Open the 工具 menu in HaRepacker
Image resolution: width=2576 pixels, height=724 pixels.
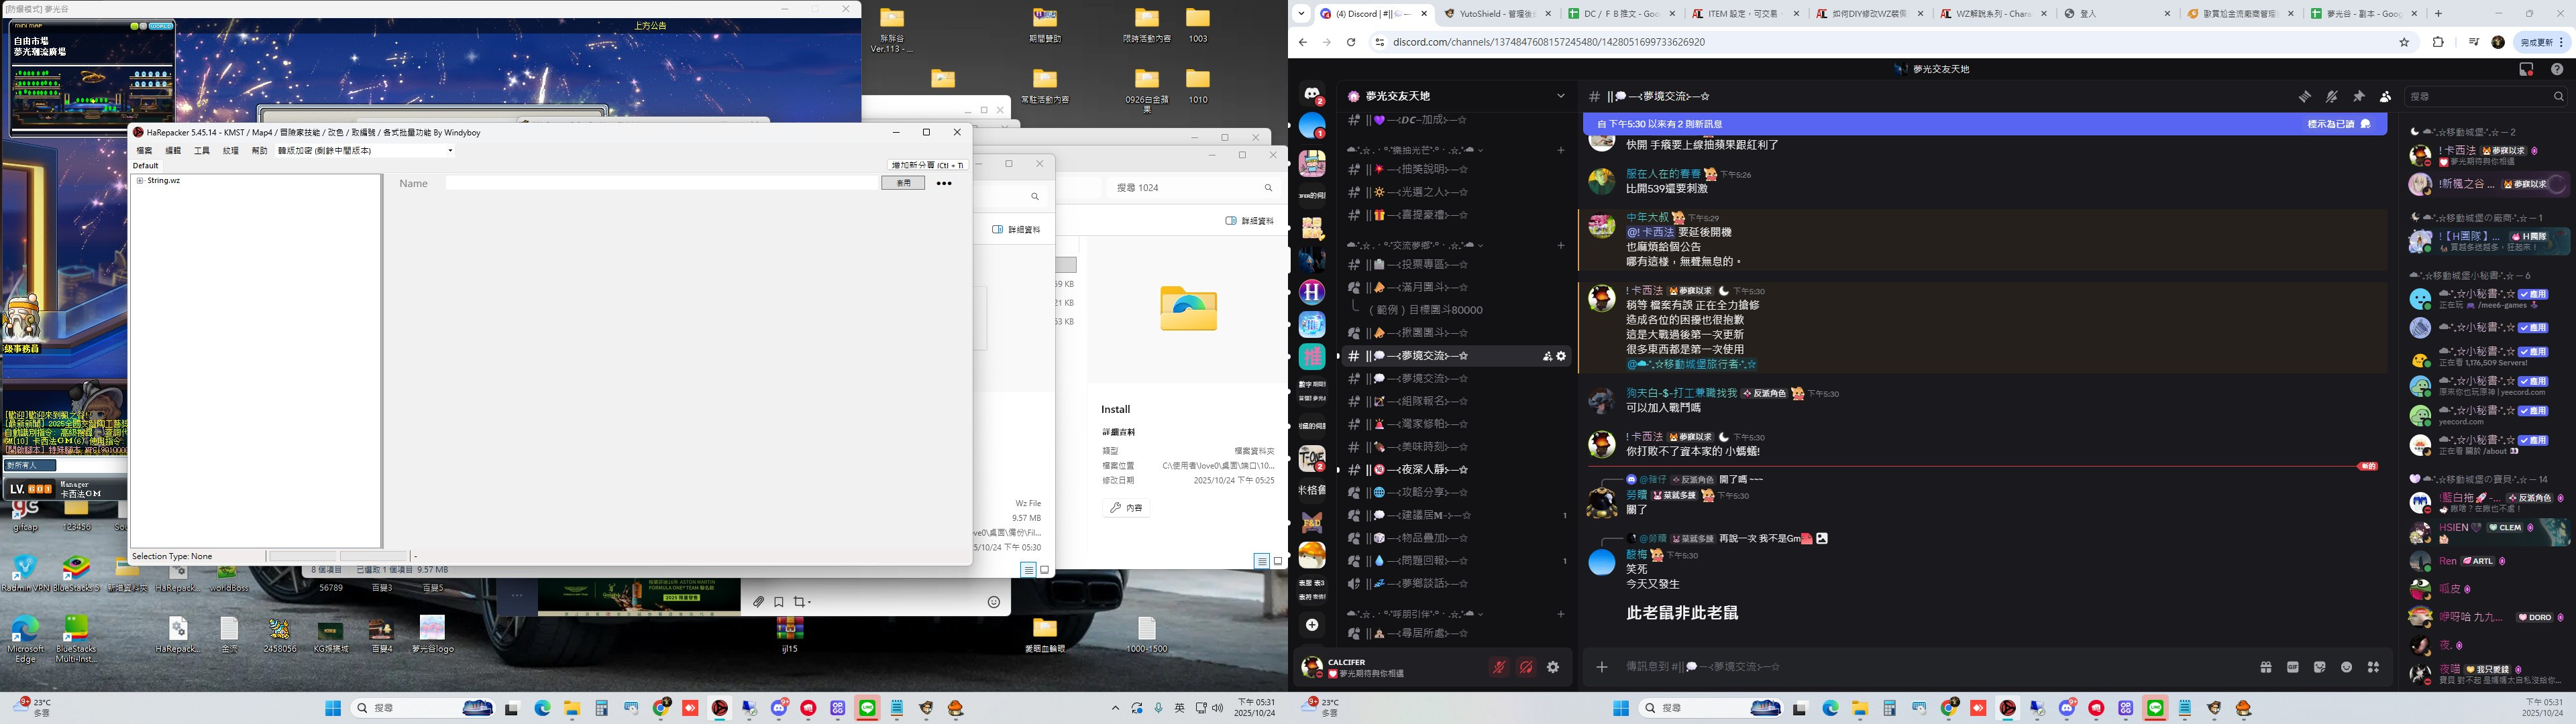pos(201,151)
